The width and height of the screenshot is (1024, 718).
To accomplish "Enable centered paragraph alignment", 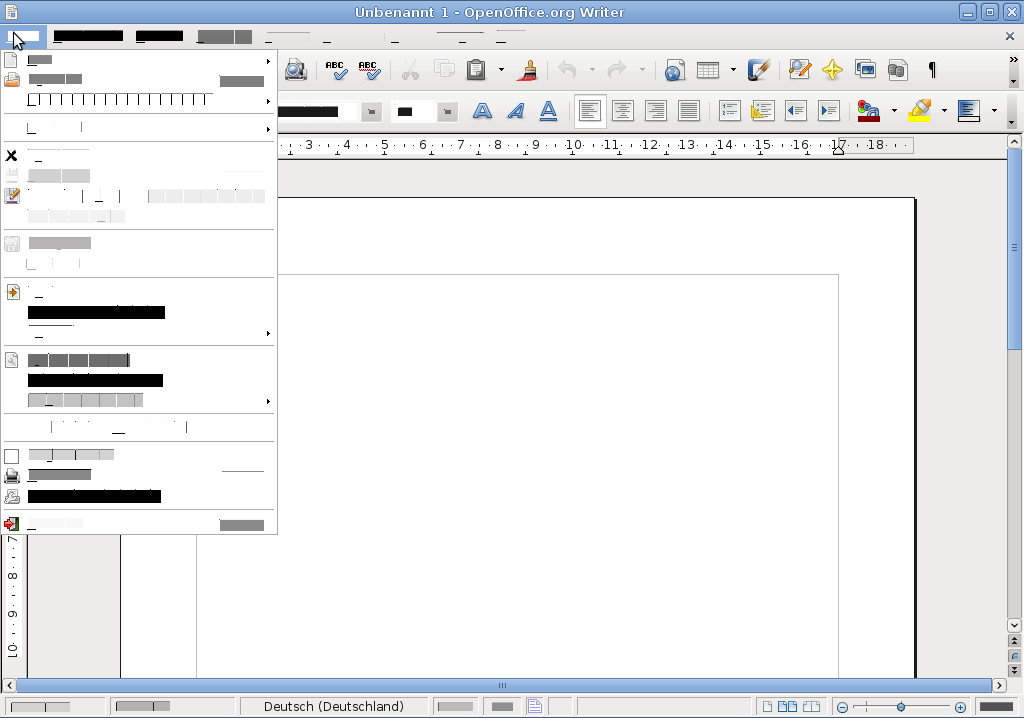I will pos(622,110).
